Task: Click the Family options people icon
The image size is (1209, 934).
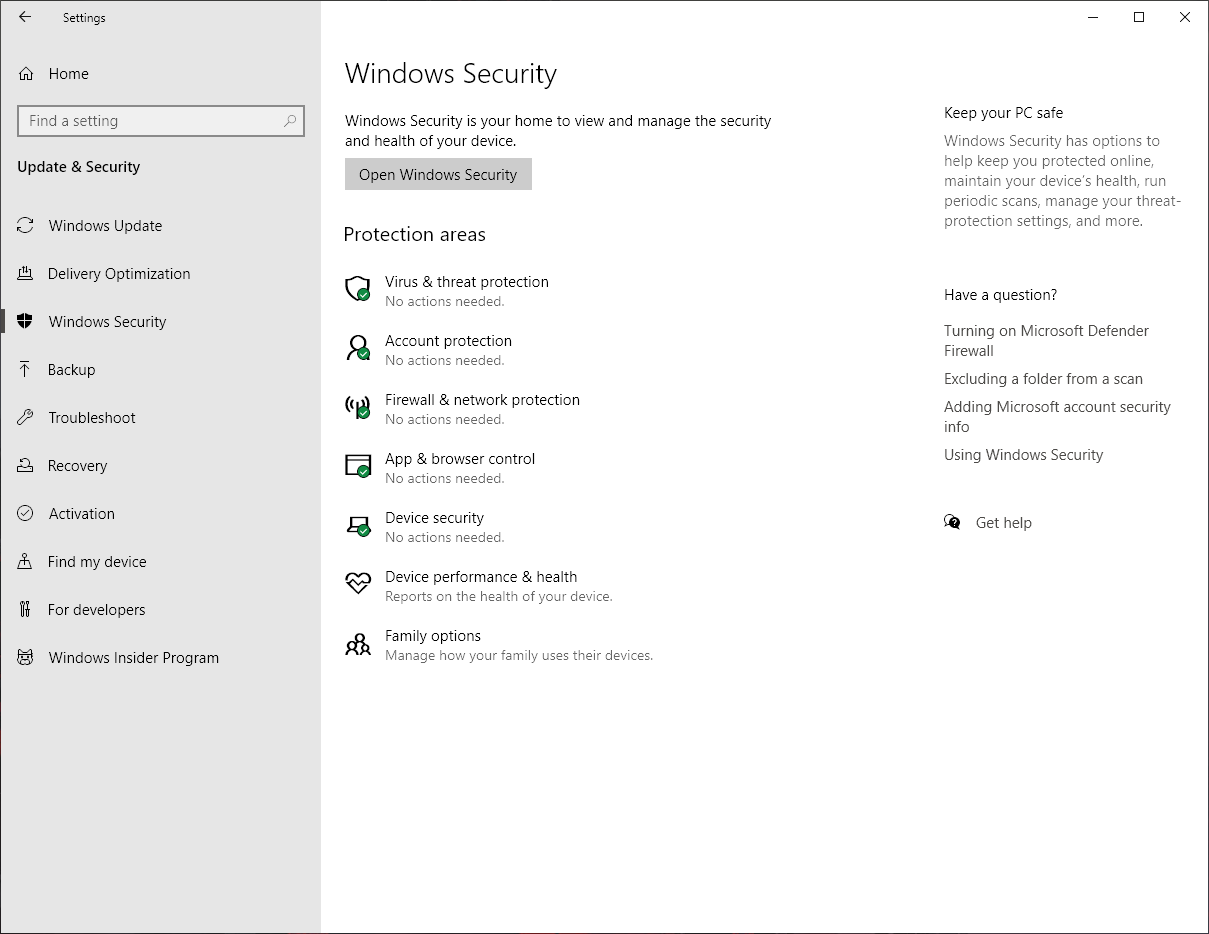Action: [x=358, y=644]
